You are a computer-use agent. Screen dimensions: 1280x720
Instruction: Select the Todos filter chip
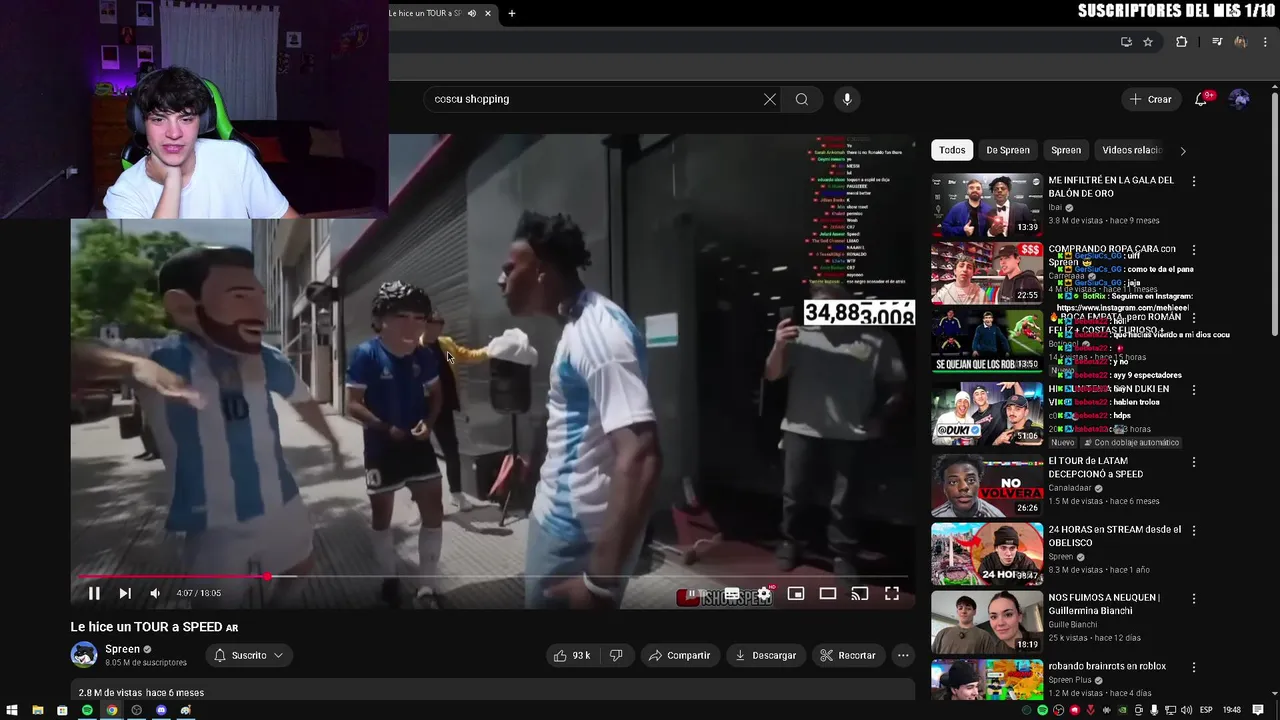(x=952, y=150)
